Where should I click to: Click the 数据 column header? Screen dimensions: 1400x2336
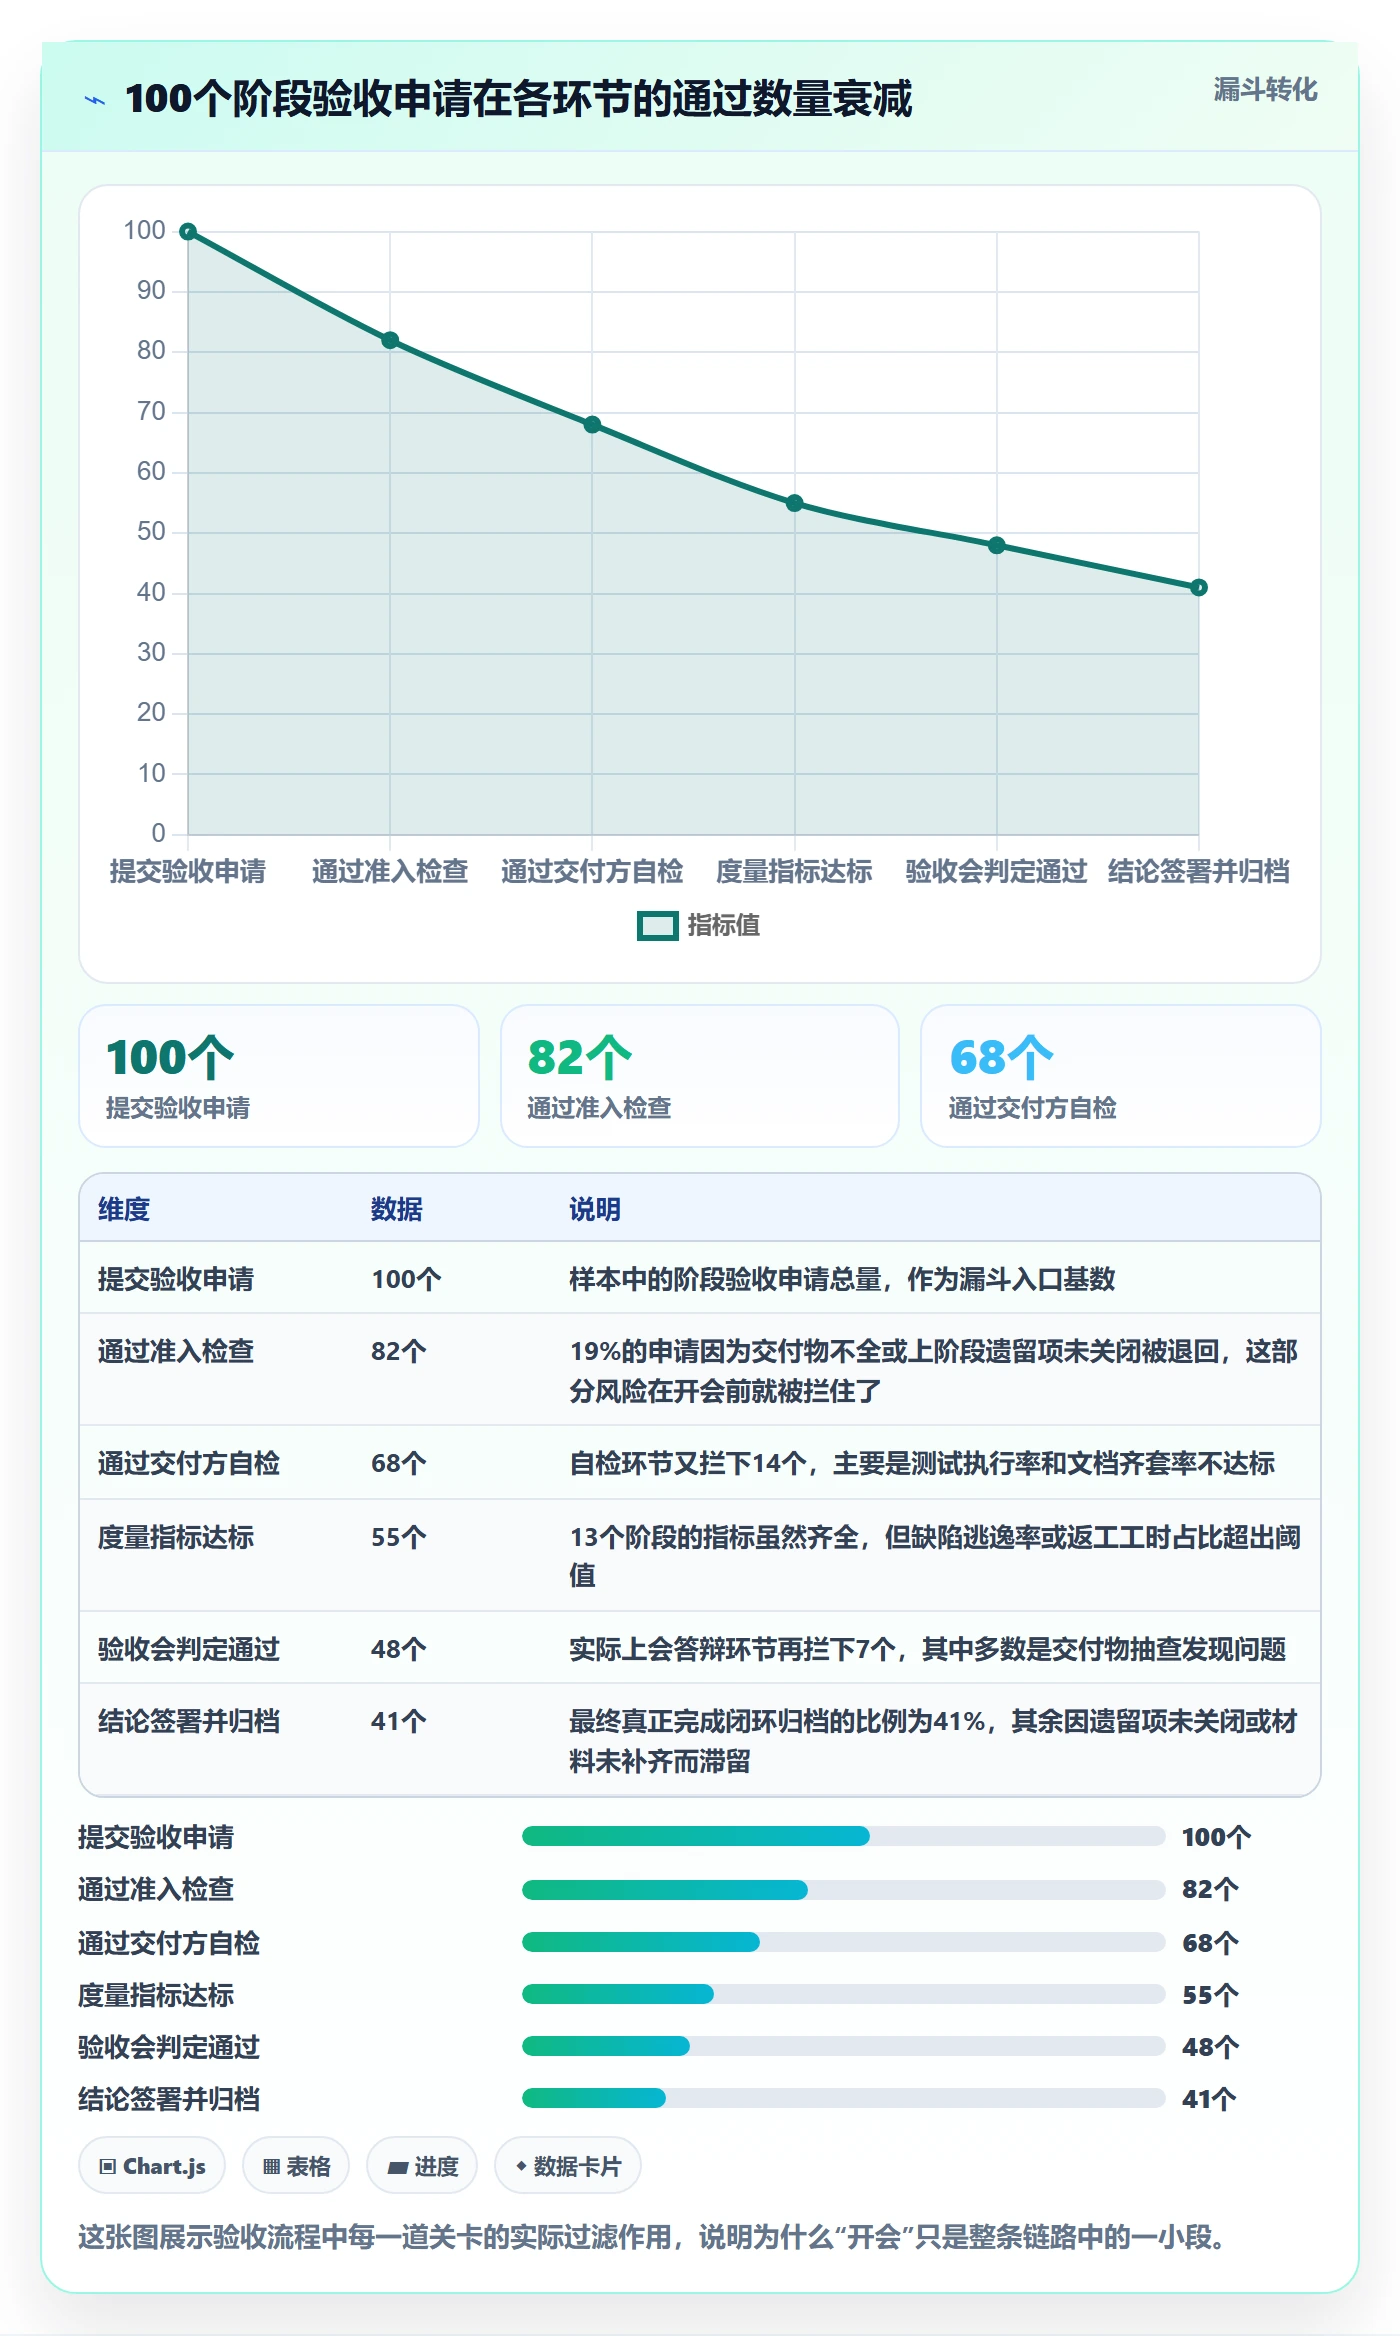(x=397, y=1209)
